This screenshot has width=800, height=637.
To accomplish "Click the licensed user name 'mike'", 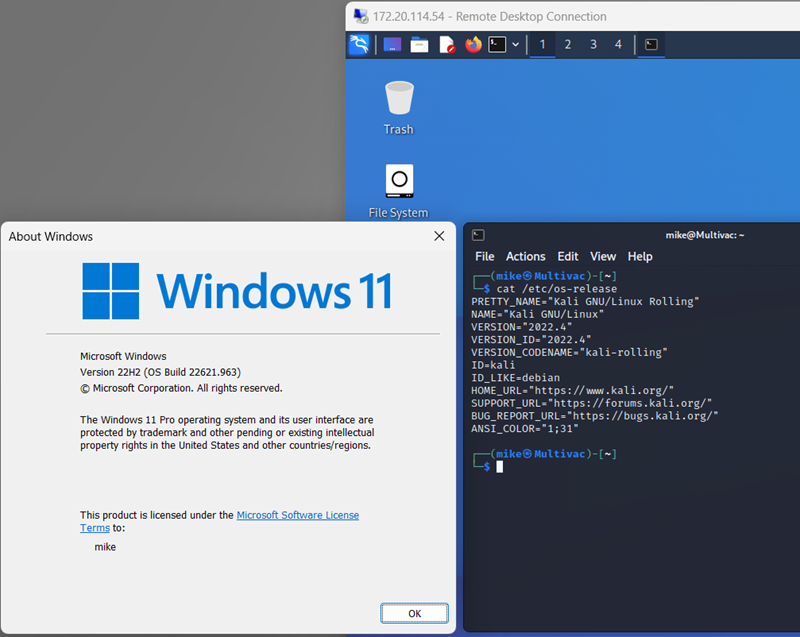I will click(x=105, y=547).
